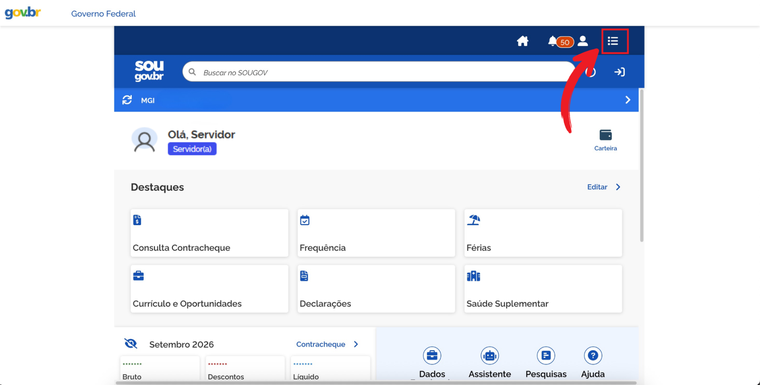Open the Declarações card

376,289
